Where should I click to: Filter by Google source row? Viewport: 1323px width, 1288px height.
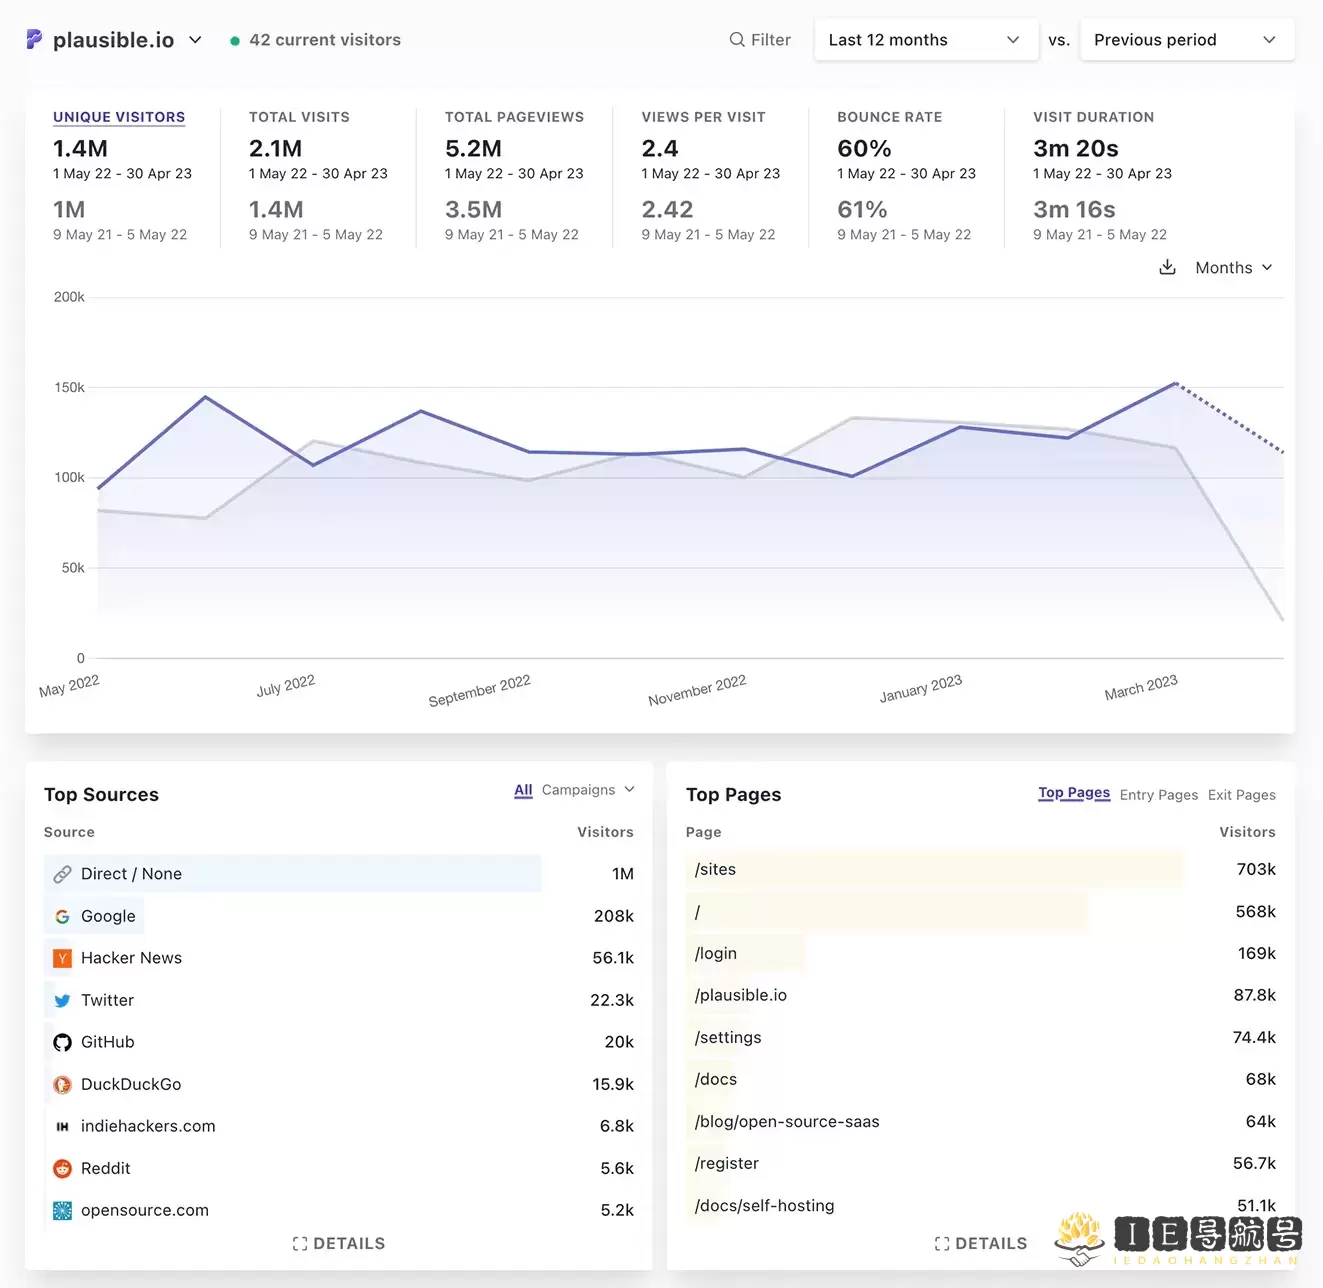(108, 916)
